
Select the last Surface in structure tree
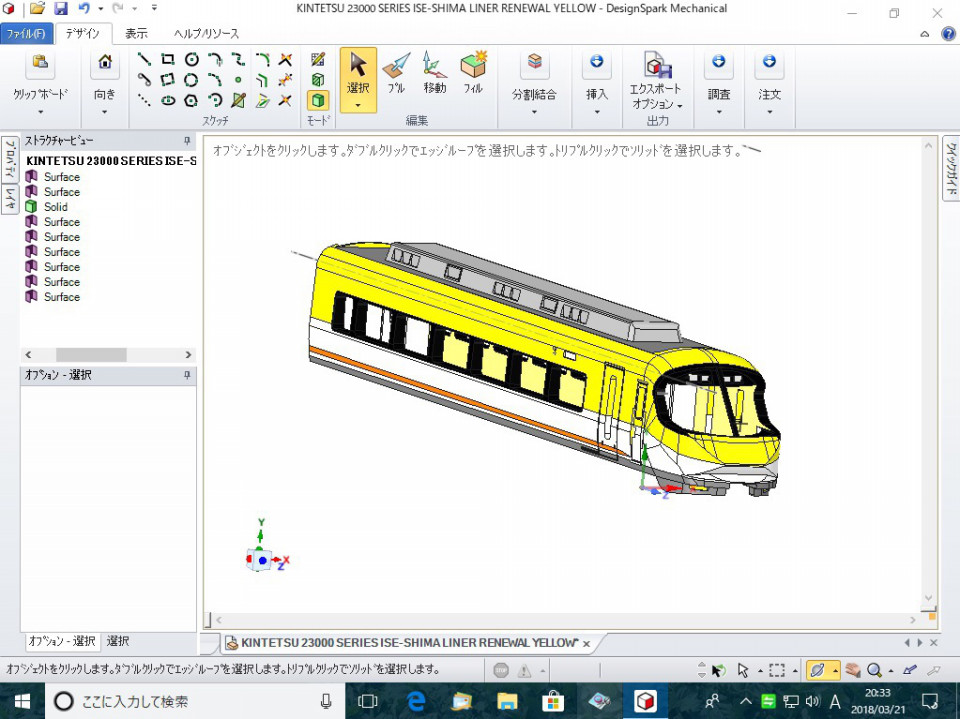pos(61,297)
